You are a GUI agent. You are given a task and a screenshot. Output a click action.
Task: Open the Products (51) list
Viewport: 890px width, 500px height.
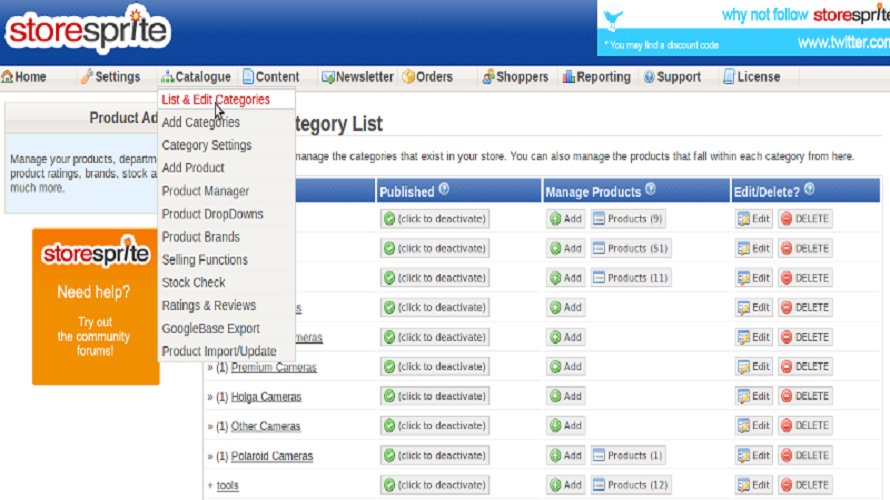click(631, 248)
